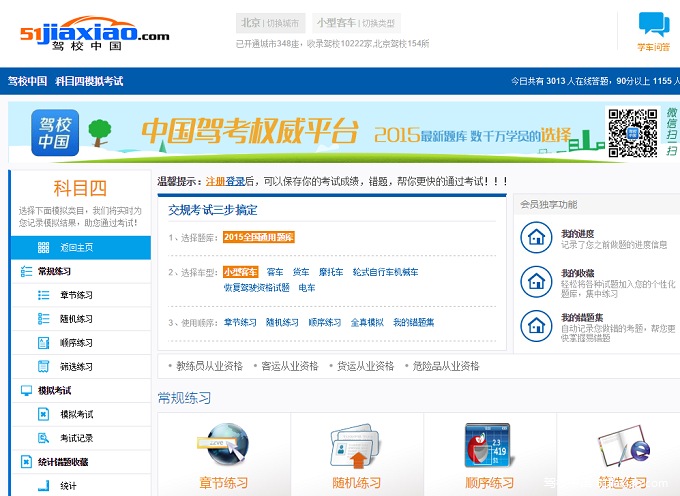The height and width of the screenshot is (496, 680).
Task: Click the 科目四 heading in sidebar
Action: coord(80,188)
